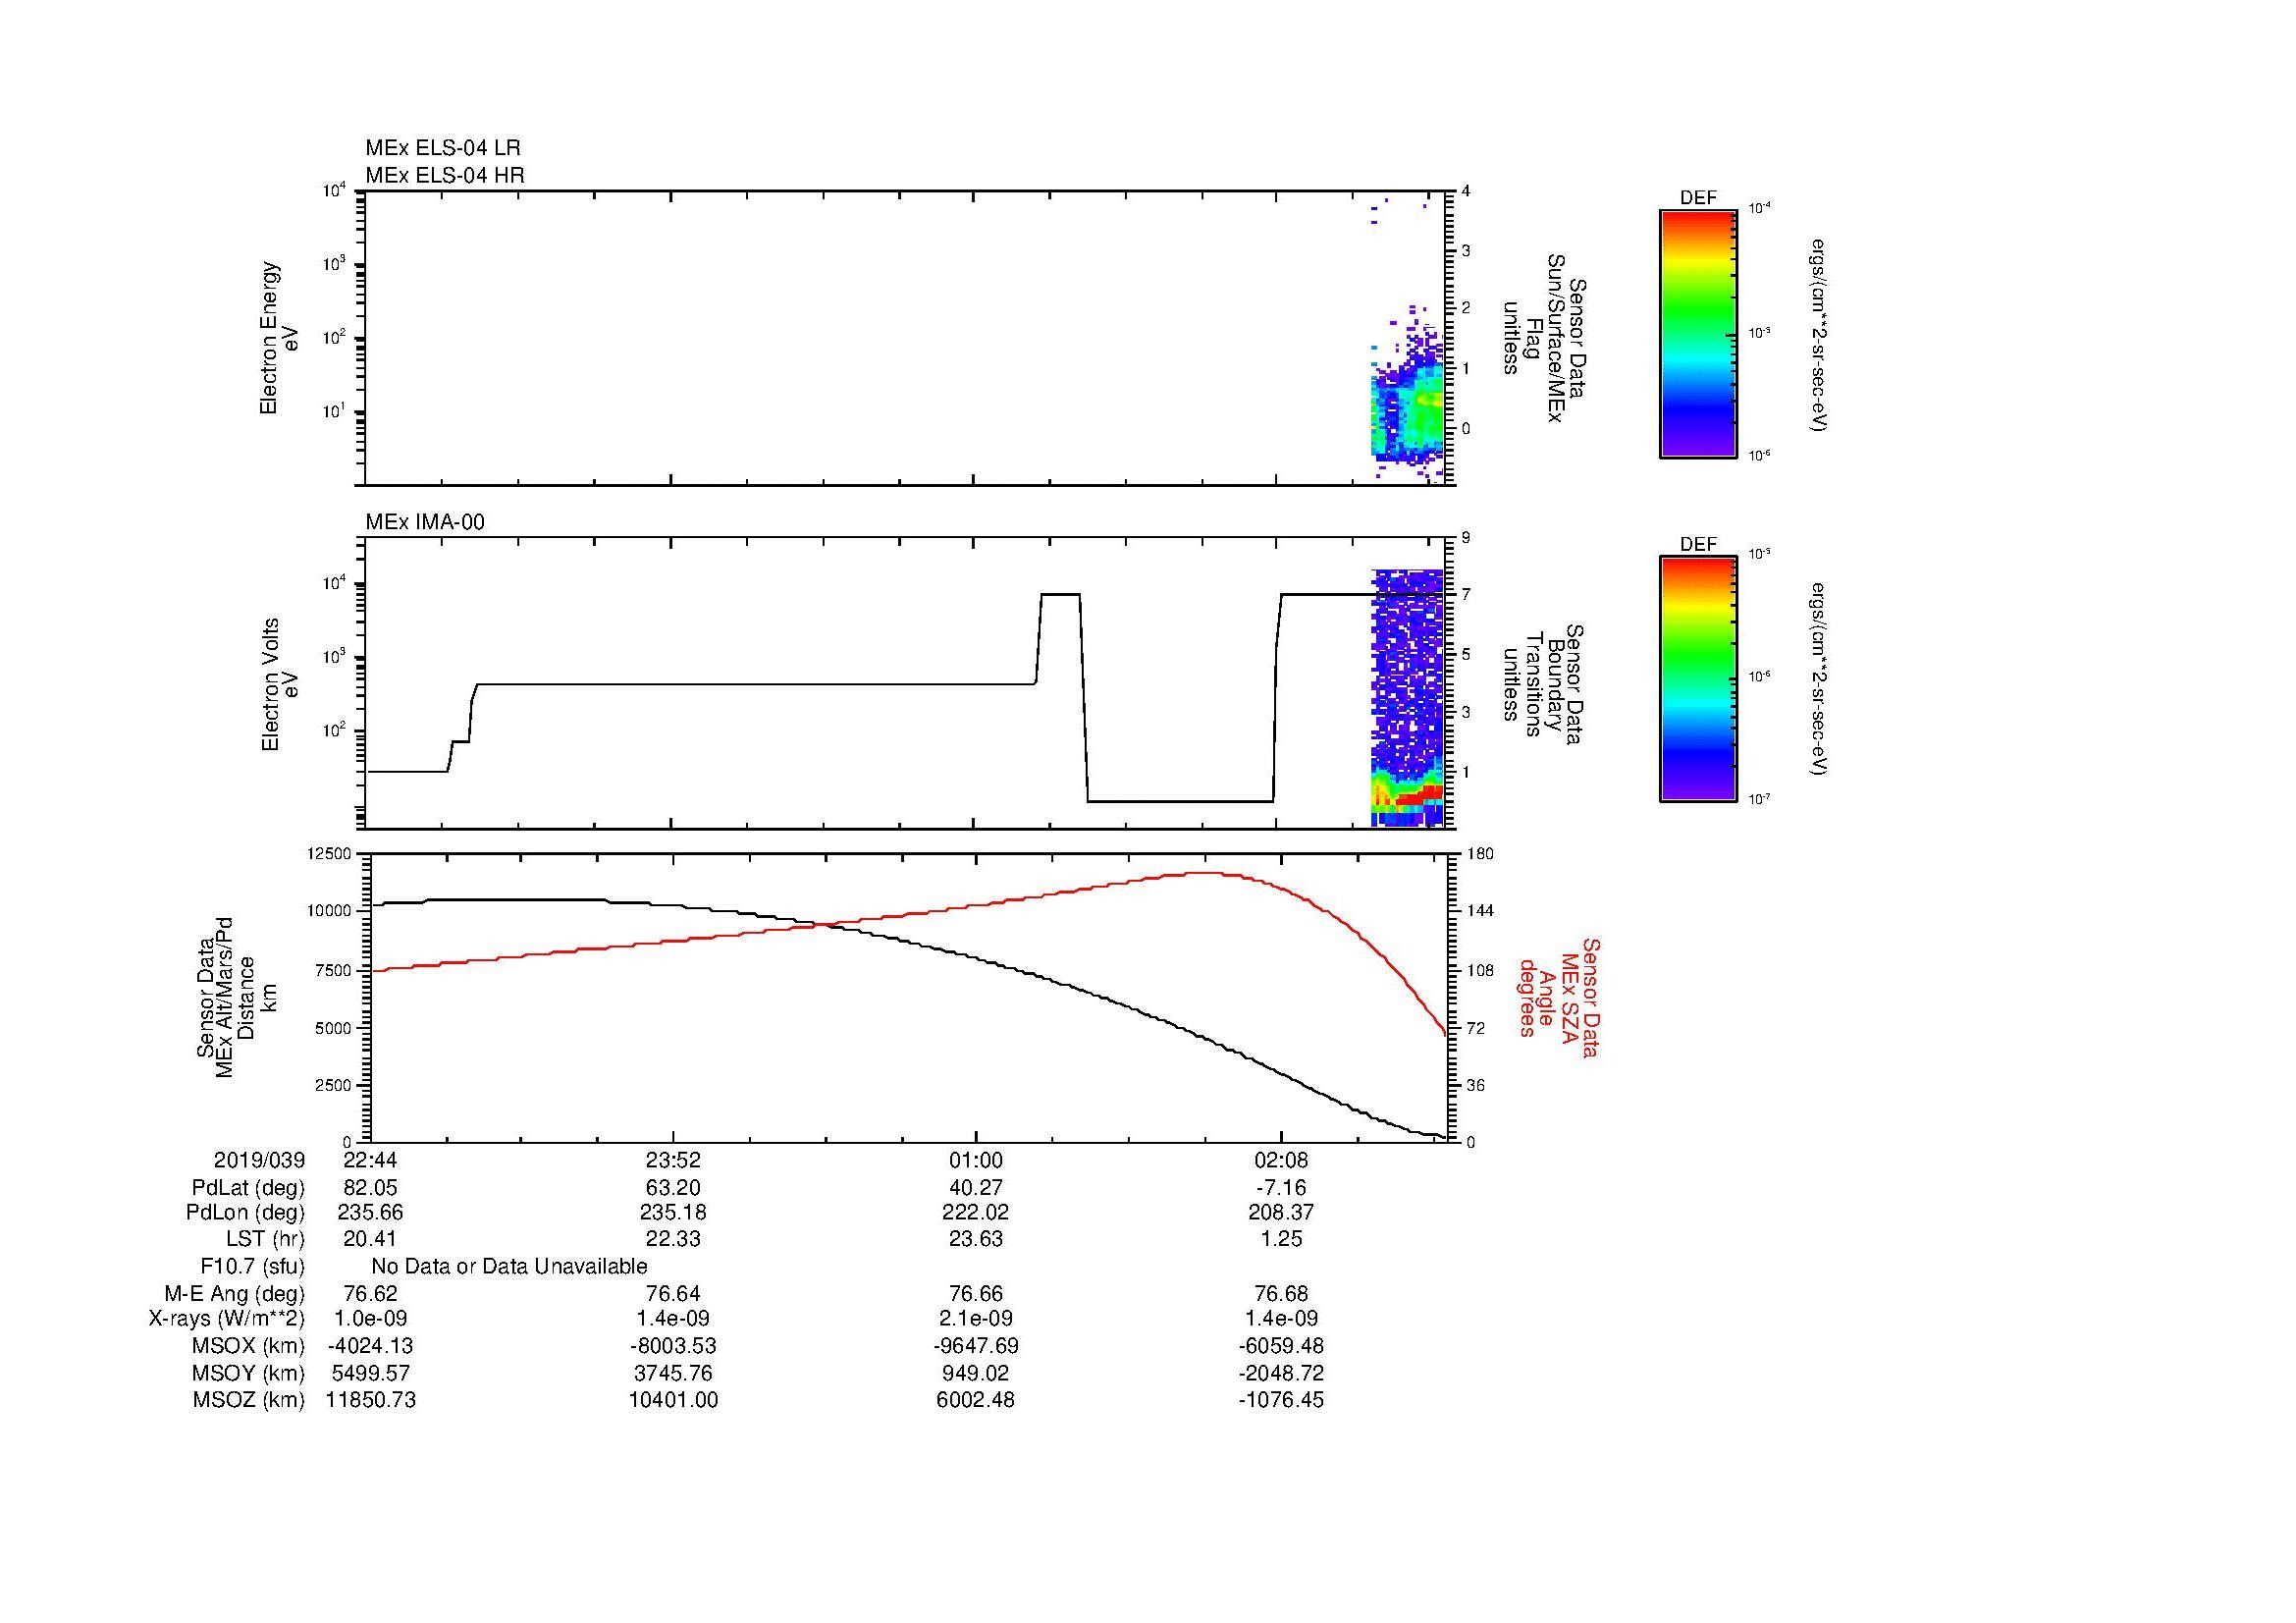This screenshot has width=2296, height=1623.
Task: Click the PdLon value '222.02'
Action: [x=975, y=1212]
